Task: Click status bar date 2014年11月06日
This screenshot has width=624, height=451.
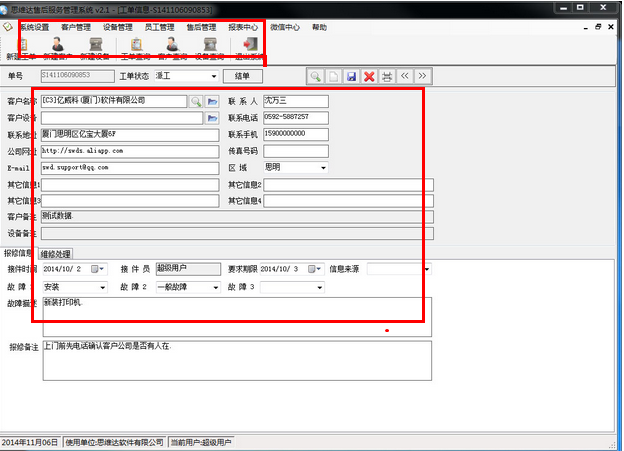Action: coord(30,443)
